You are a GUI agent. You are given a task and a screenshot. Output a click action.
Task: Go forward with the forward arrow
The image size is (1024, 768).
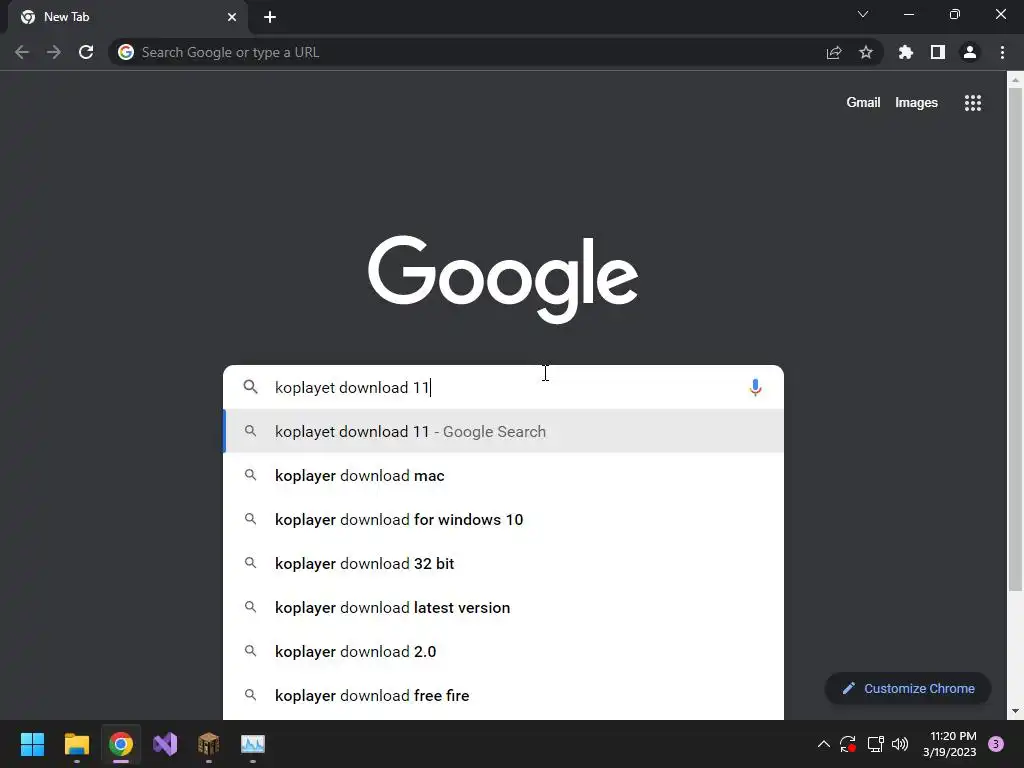[x=54, y=52]
